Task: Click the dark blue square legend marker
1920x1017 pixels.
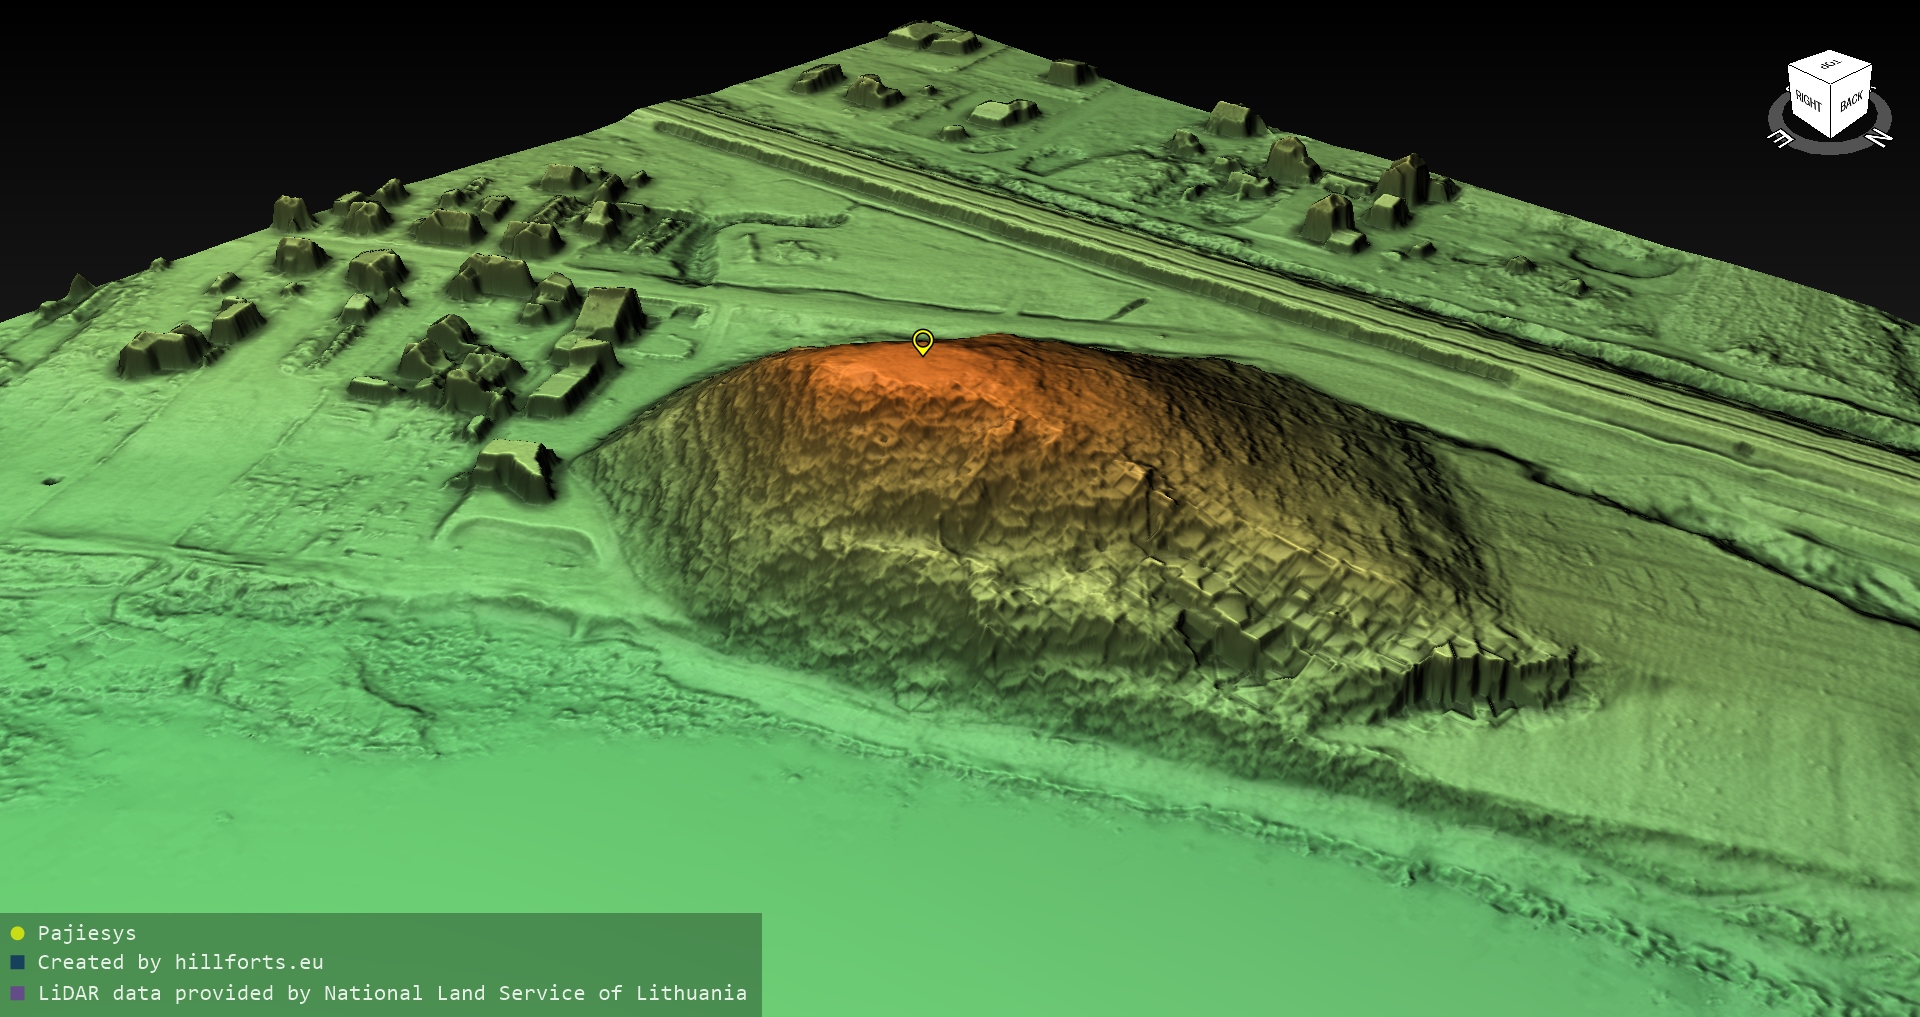Action: click(17, 963)
